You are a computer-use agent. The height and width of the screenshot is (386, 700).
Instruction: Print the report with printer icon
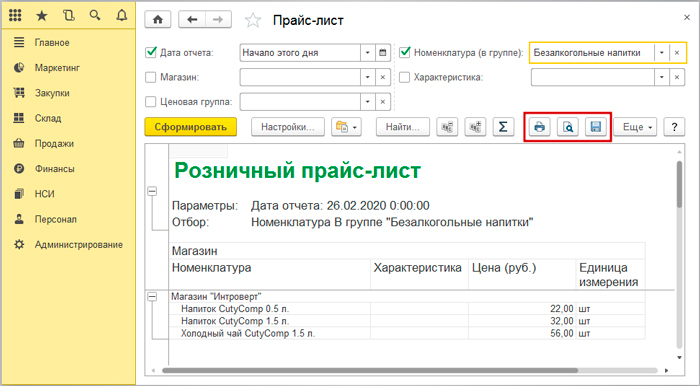tap(539, 127)
